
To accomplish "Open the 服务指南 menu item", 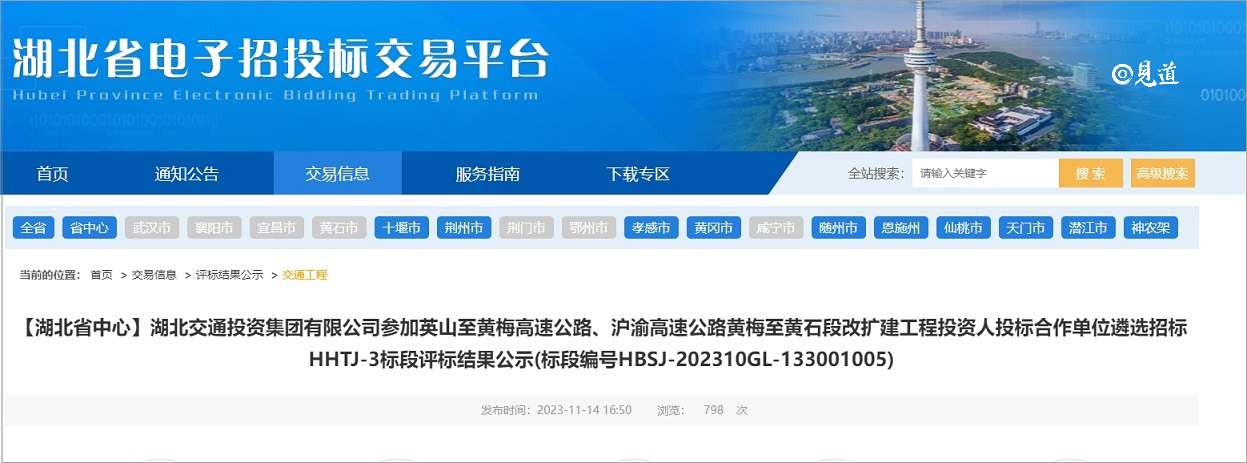I will coord(487,174).
